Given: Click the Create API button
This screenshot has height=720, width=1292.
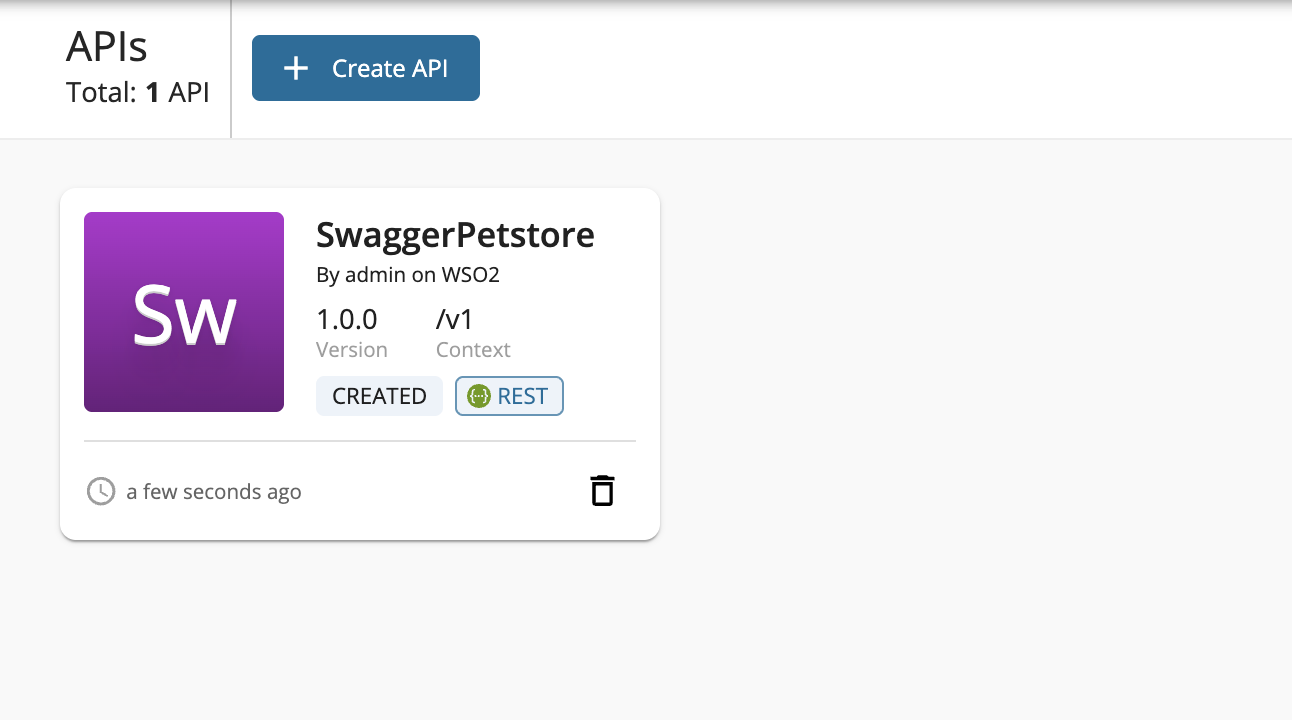Looking at the screenshot, I should pyautogui.click(x=366, y=68).
